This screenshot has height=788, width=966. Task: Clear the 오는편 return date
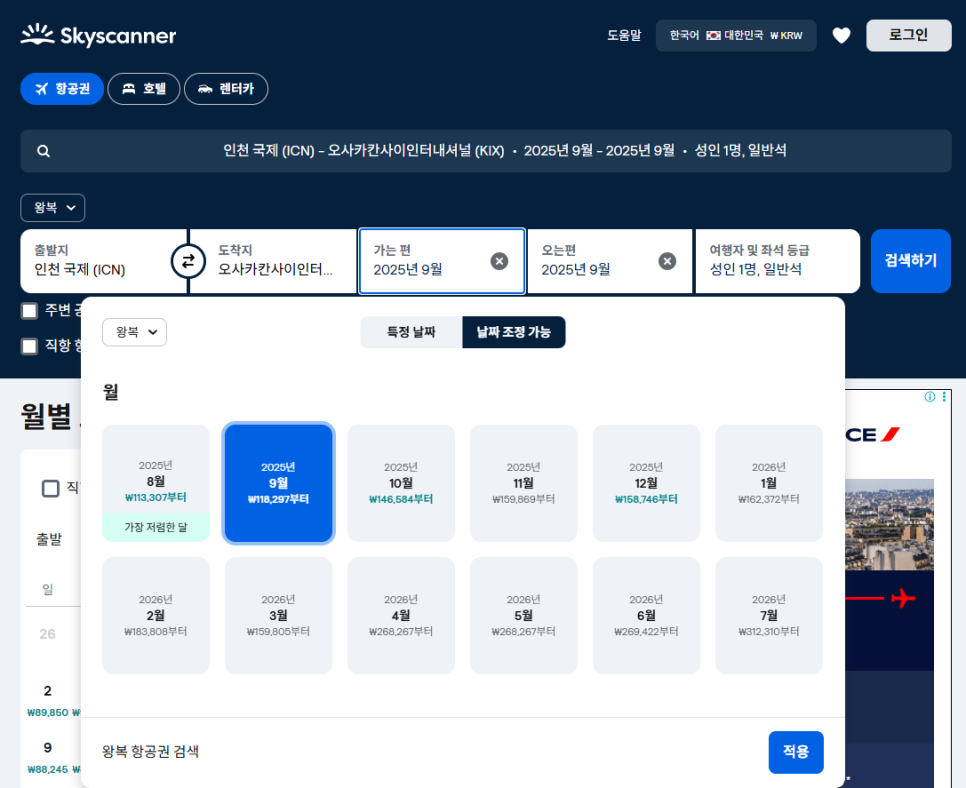(x=667, y=261)
